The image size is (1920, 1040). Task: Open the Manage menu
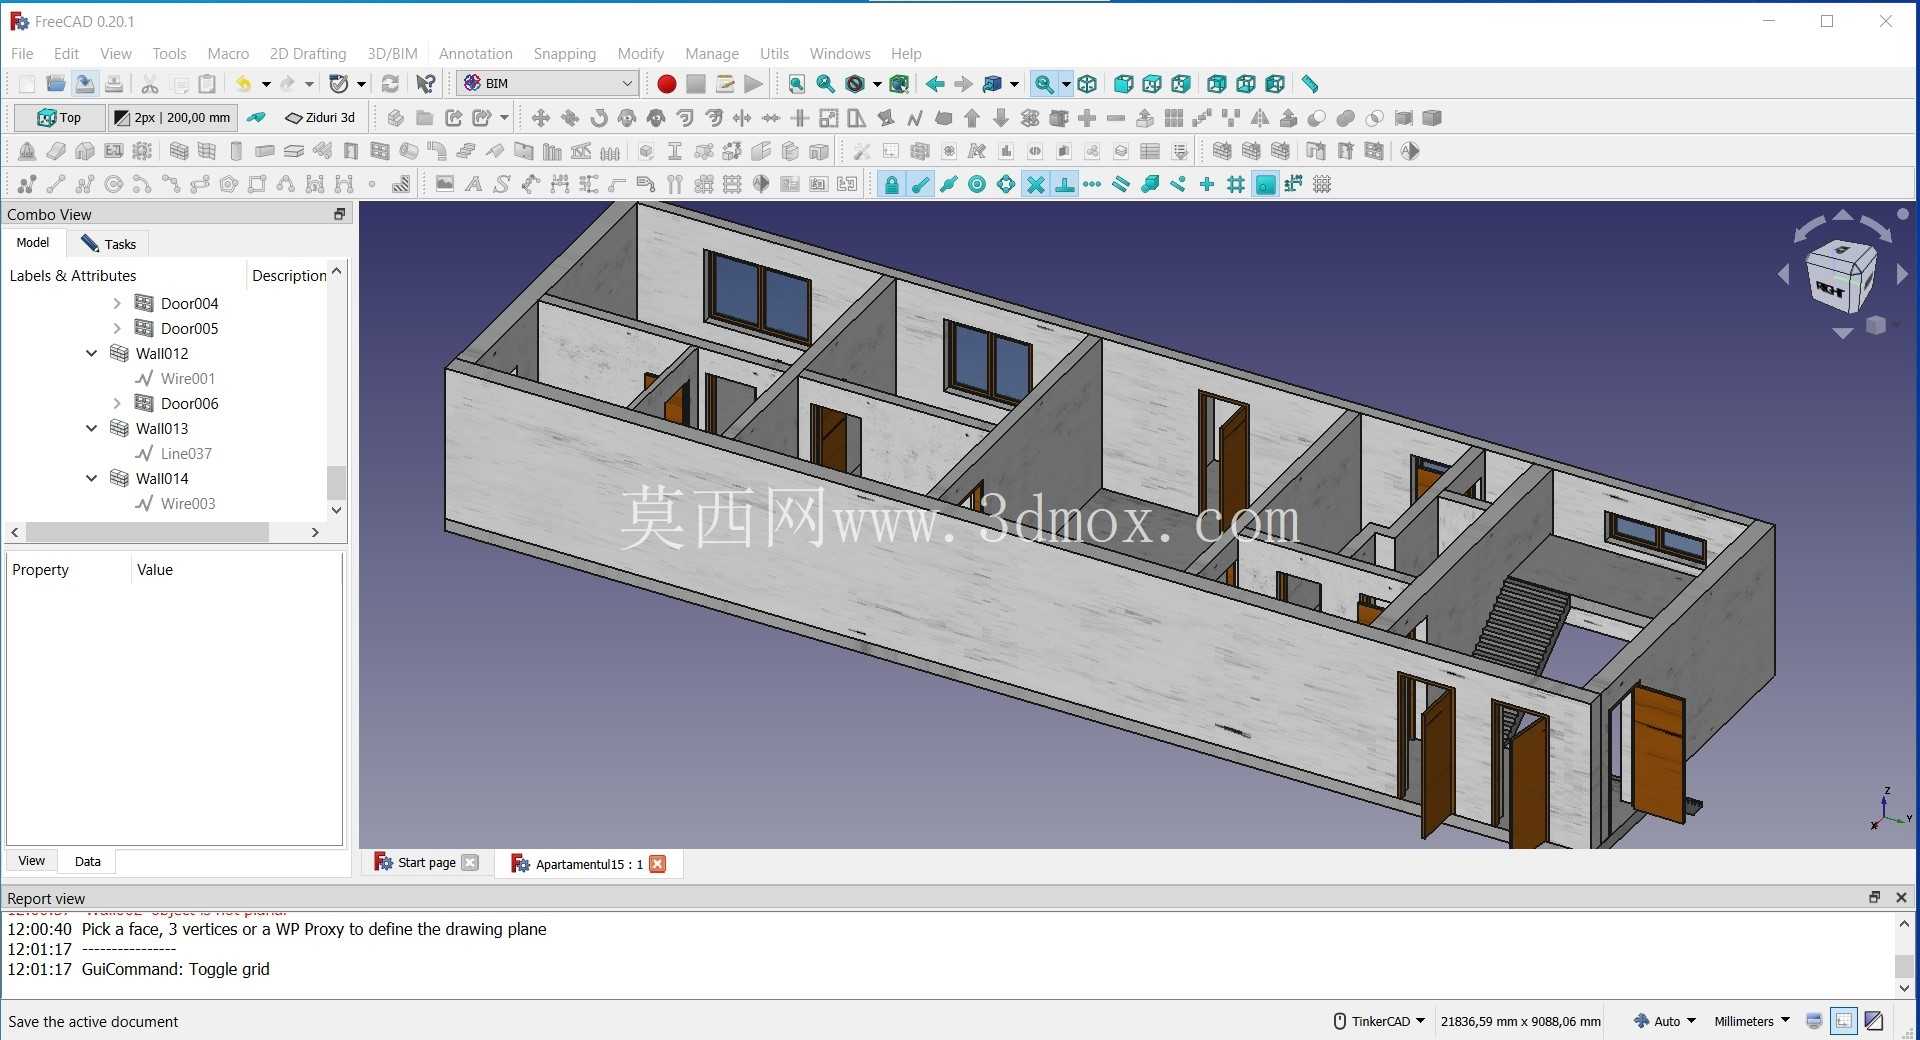711,53
